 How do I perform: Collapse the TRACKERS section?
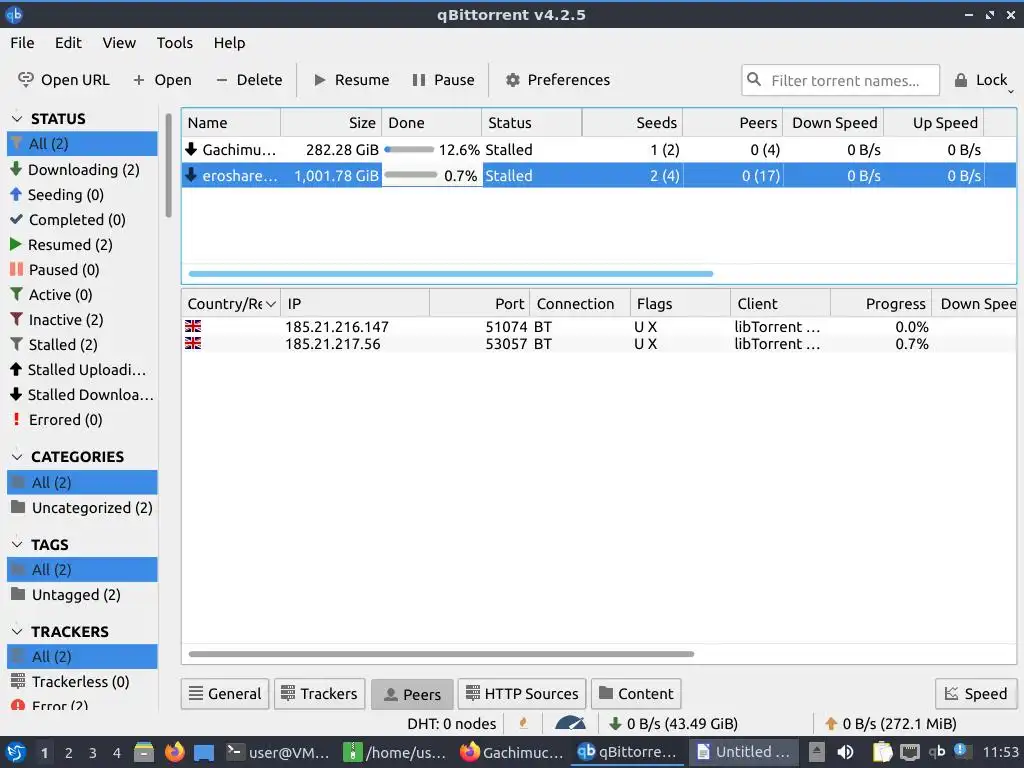[x=17, y=632]
